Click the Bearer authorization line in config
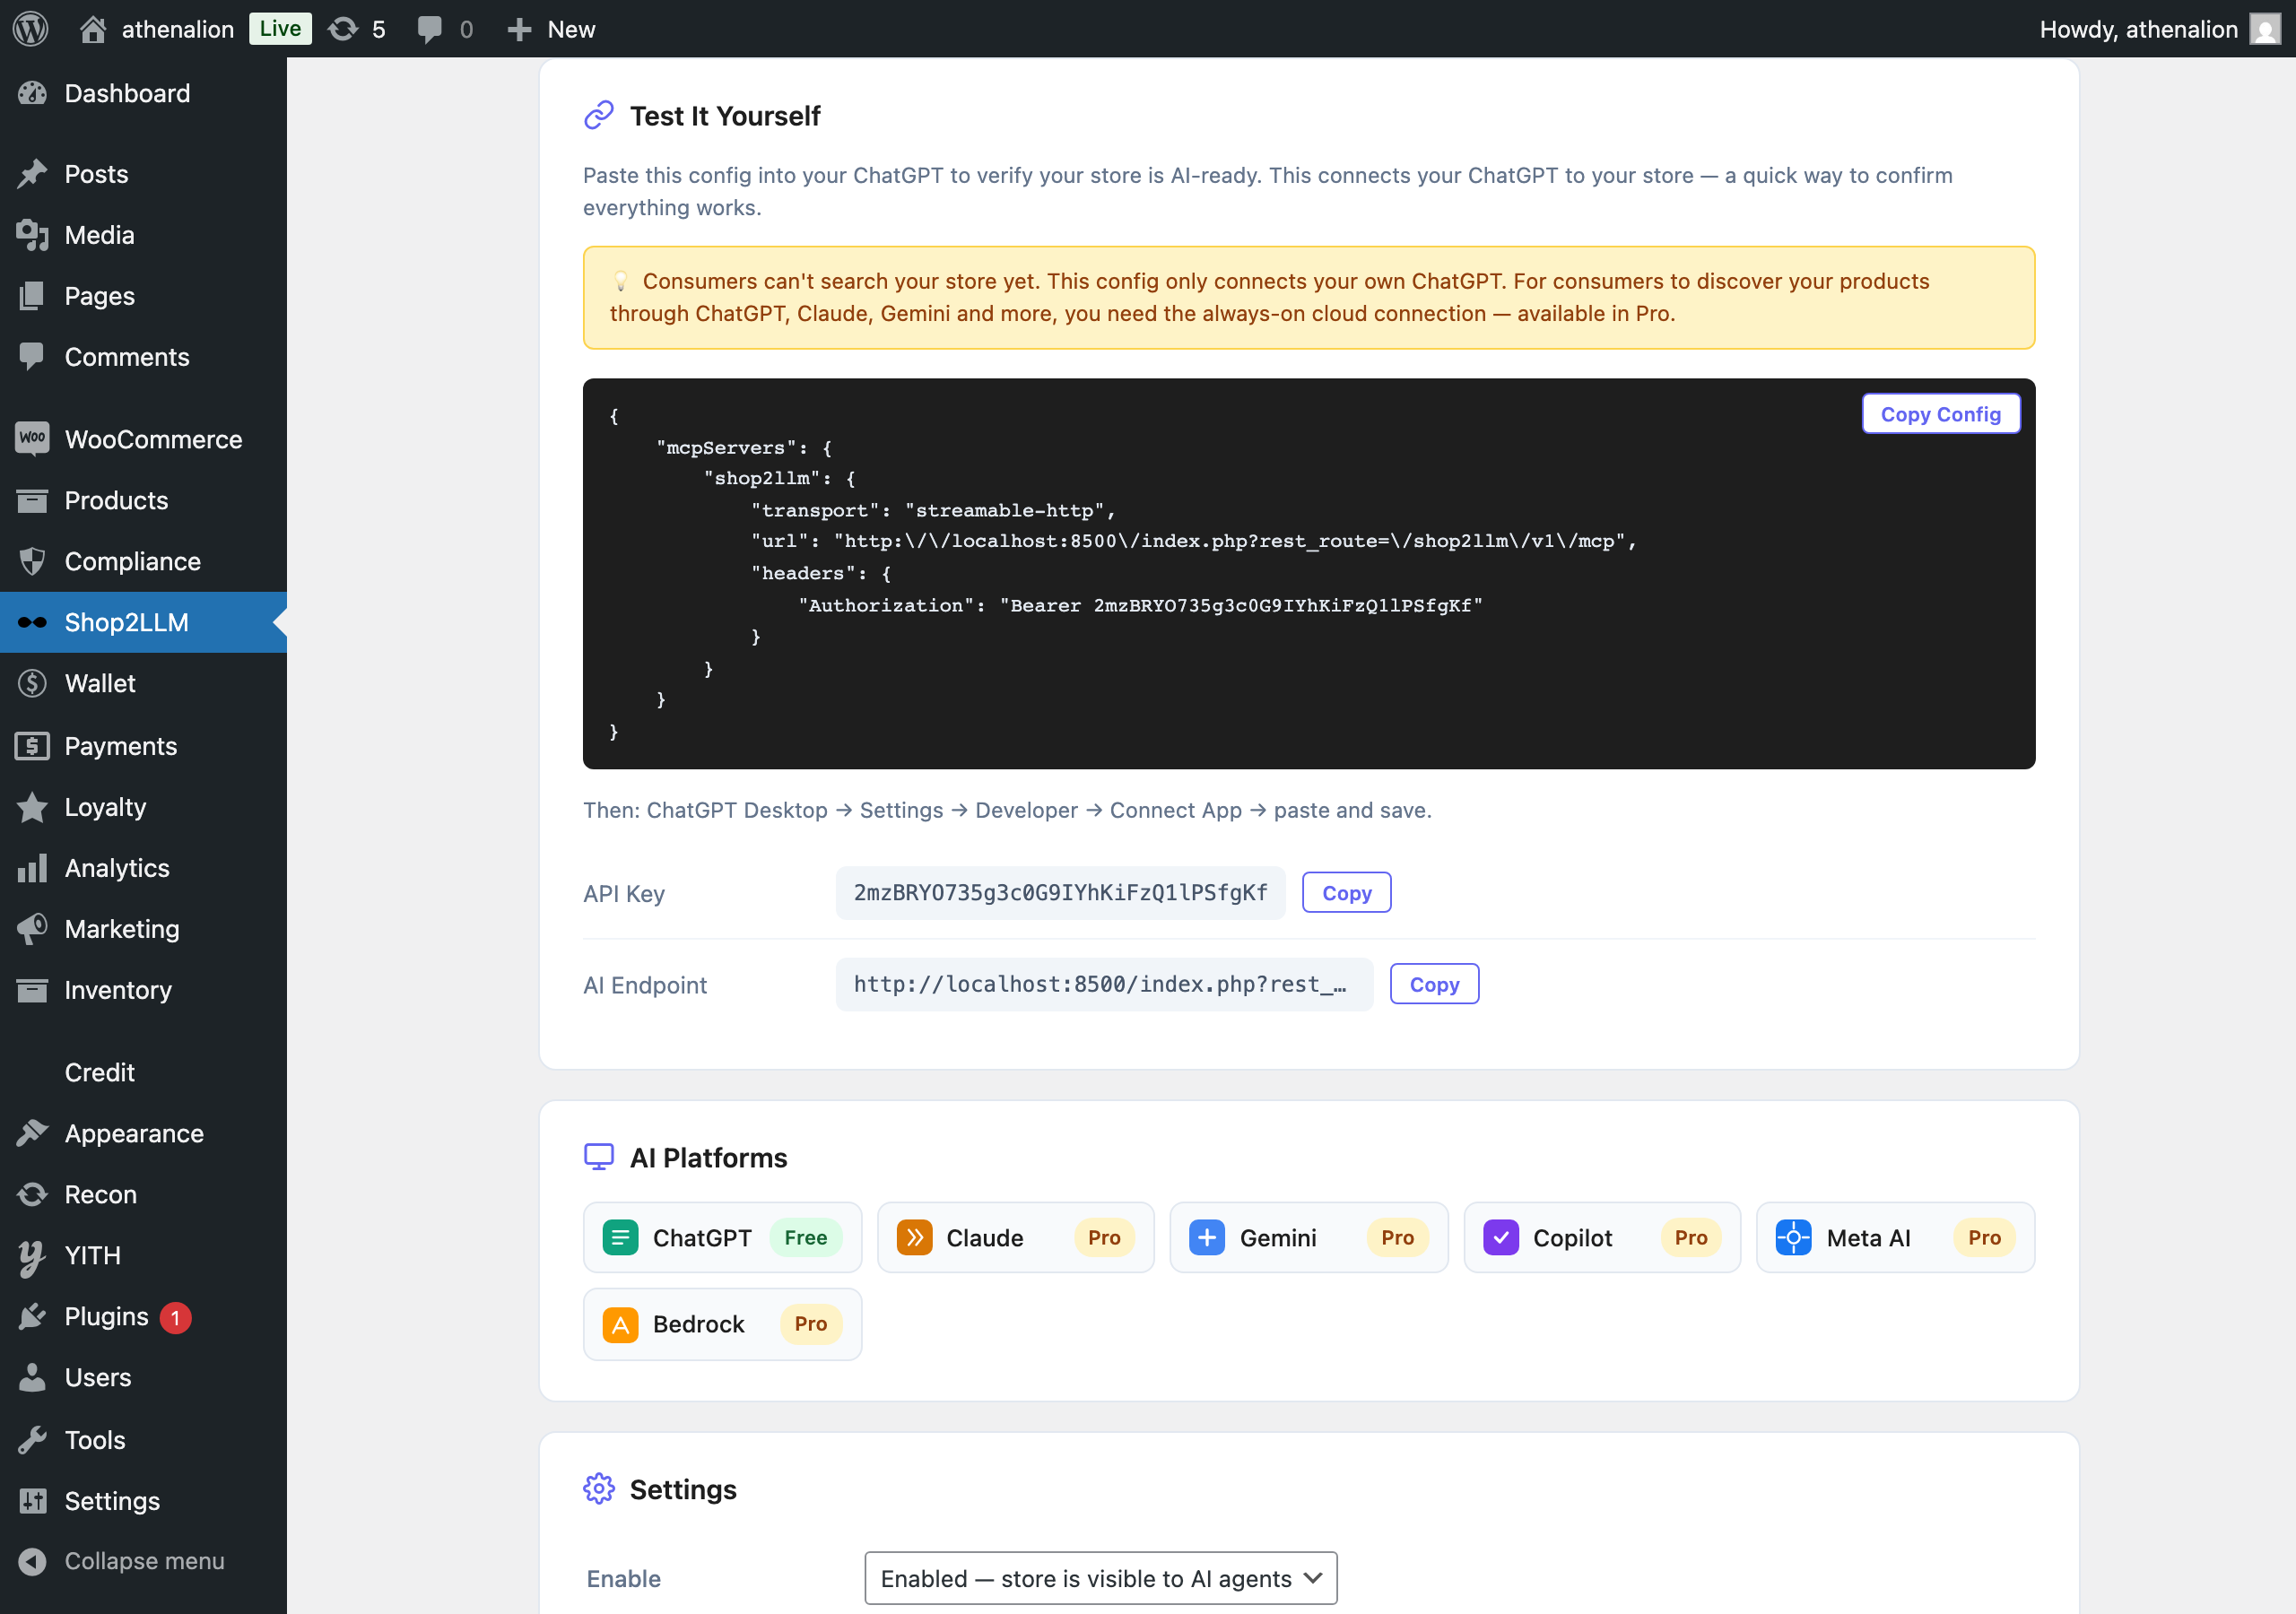 [x=1140, y=605]
